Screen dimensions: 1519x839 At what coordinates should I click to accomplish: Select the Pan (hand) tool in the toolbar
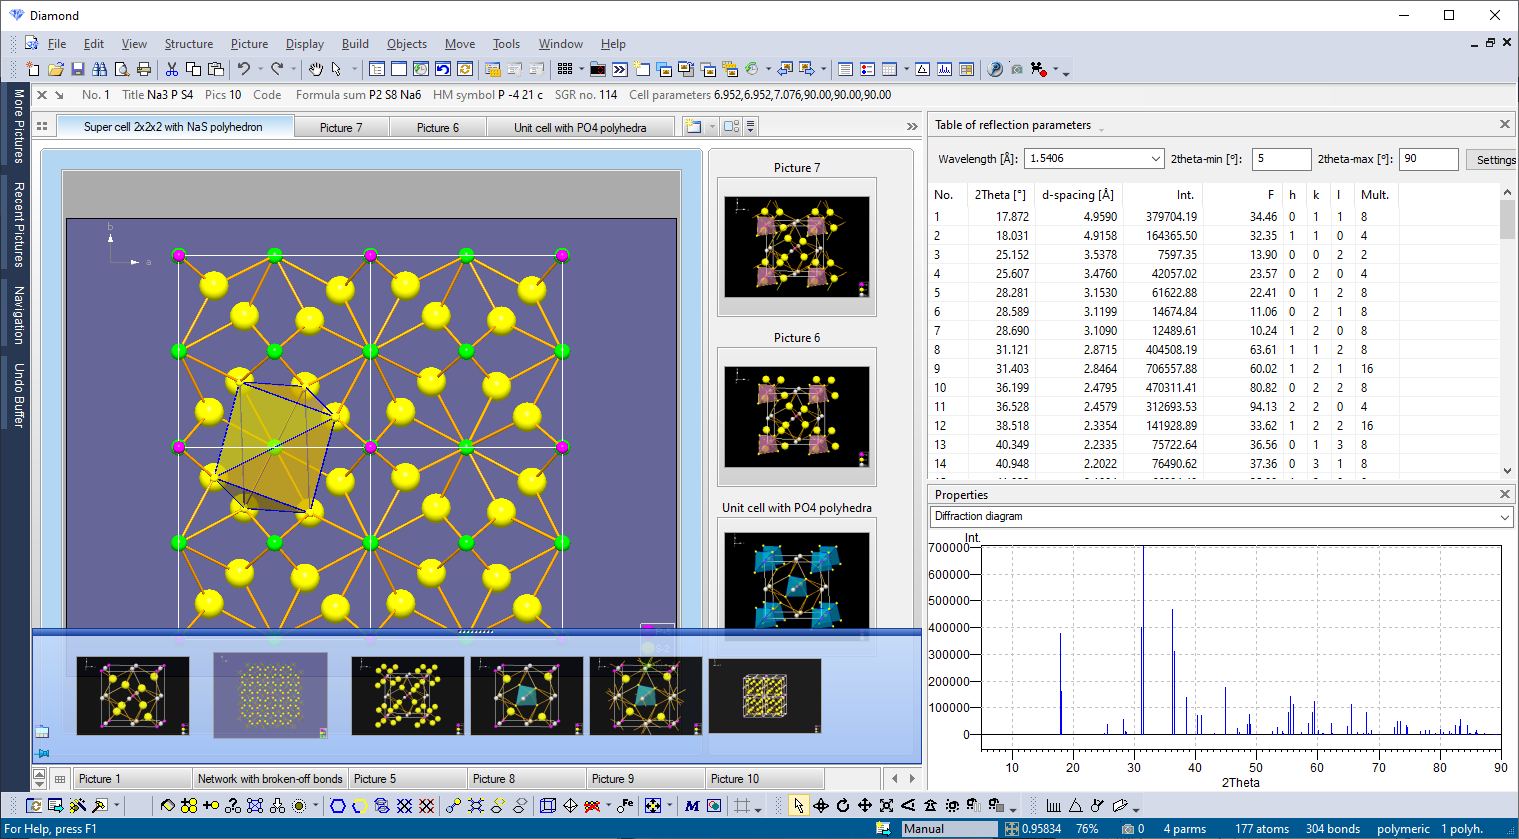[x=316, y=69]
